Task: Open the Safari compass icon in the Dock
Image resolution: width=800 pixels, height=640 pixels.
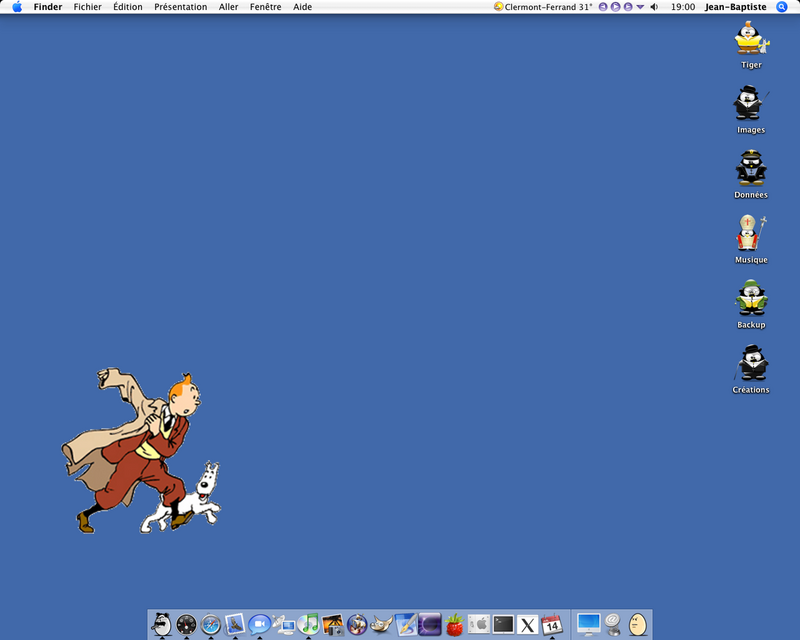Action: [x=211, y=625]
